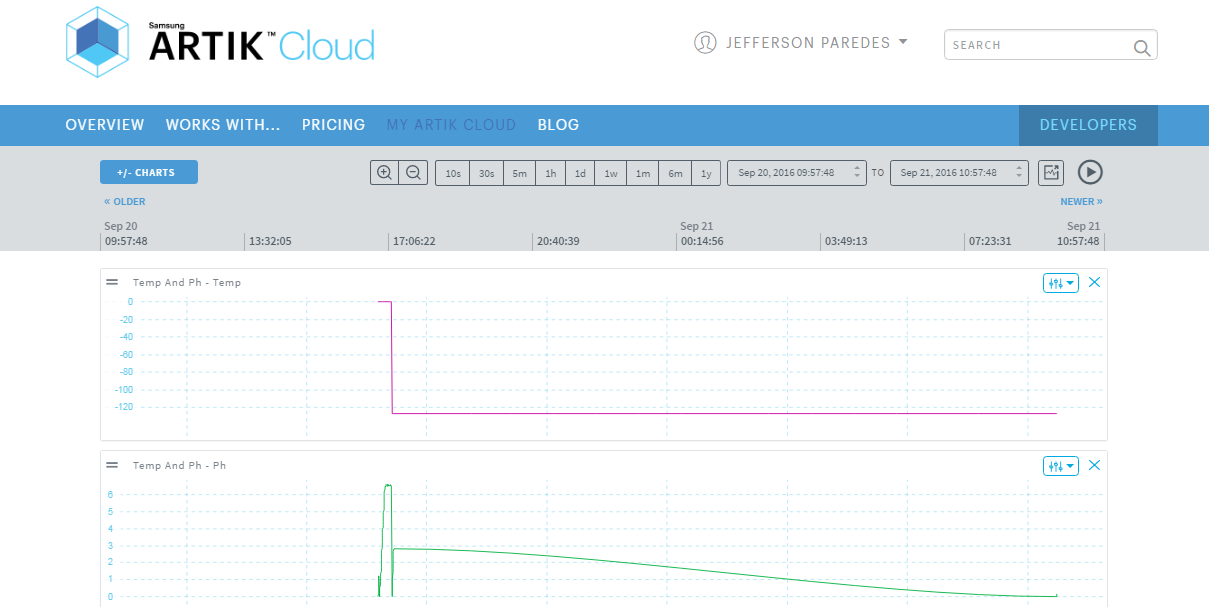Switch to the Pricing tab
The image size is (1209, 607).
click(333, 124)
